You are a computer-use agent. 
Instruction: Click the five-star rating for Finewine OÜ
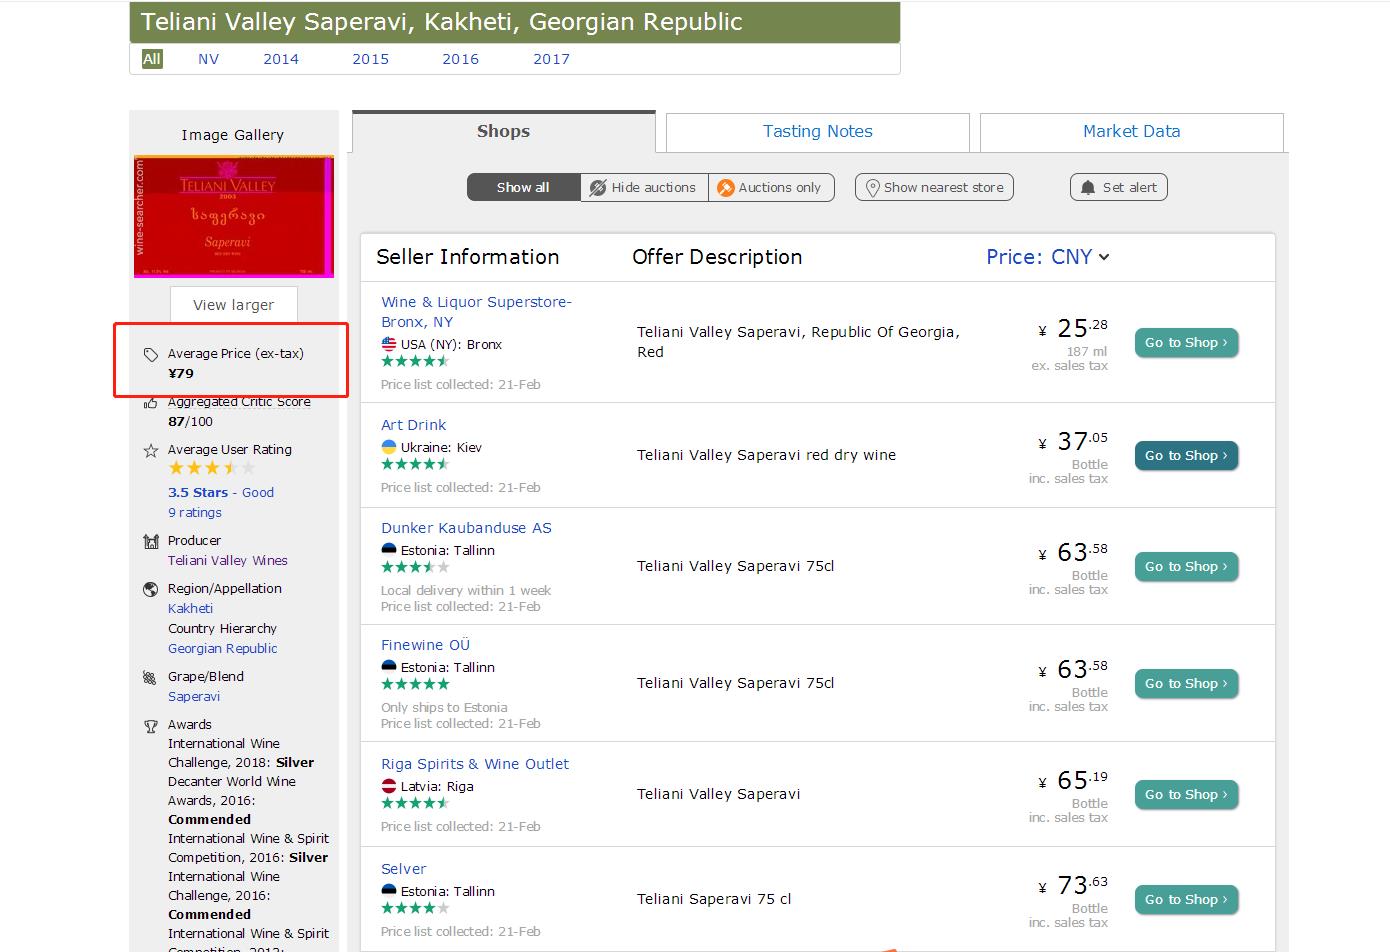415,684
